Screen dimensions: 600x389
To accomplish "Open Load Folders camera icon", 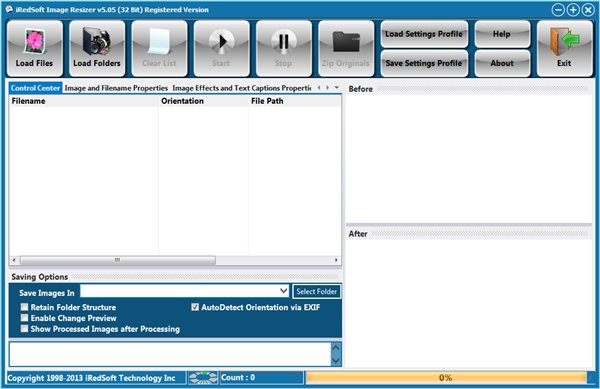I will pos(97,42).
